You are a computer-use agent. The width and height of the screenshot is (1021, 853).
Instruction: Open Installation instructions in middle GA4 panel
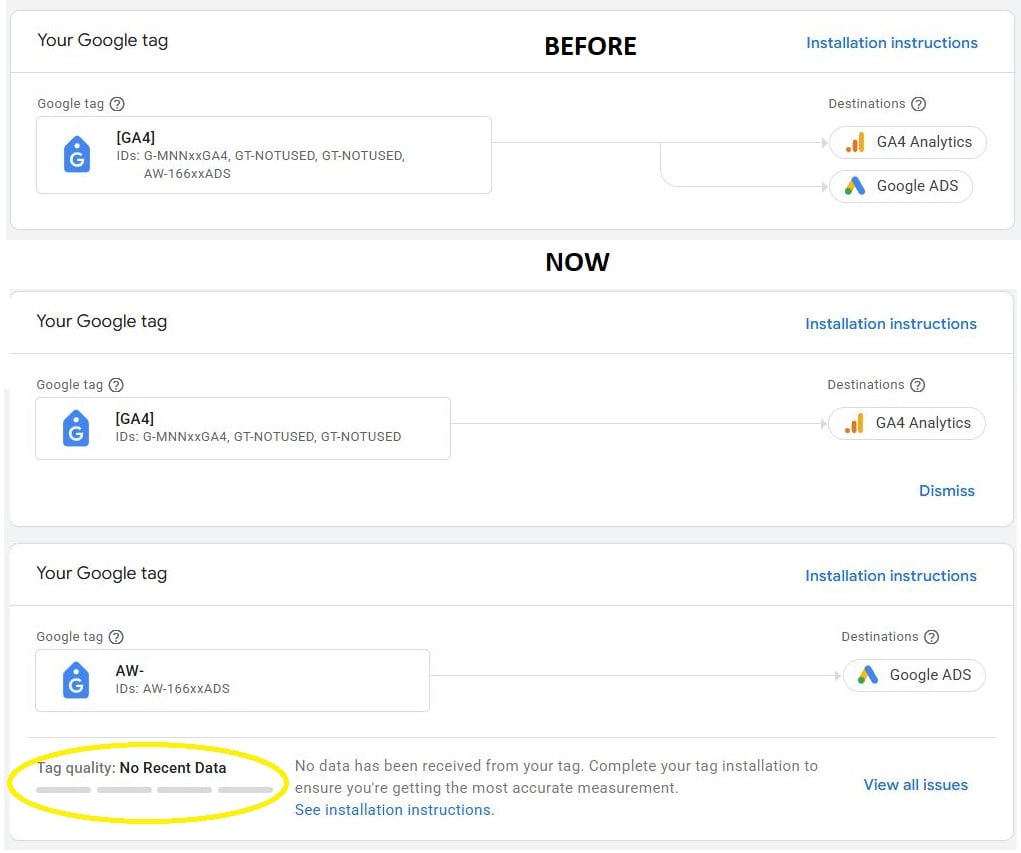tap(890, 324)
